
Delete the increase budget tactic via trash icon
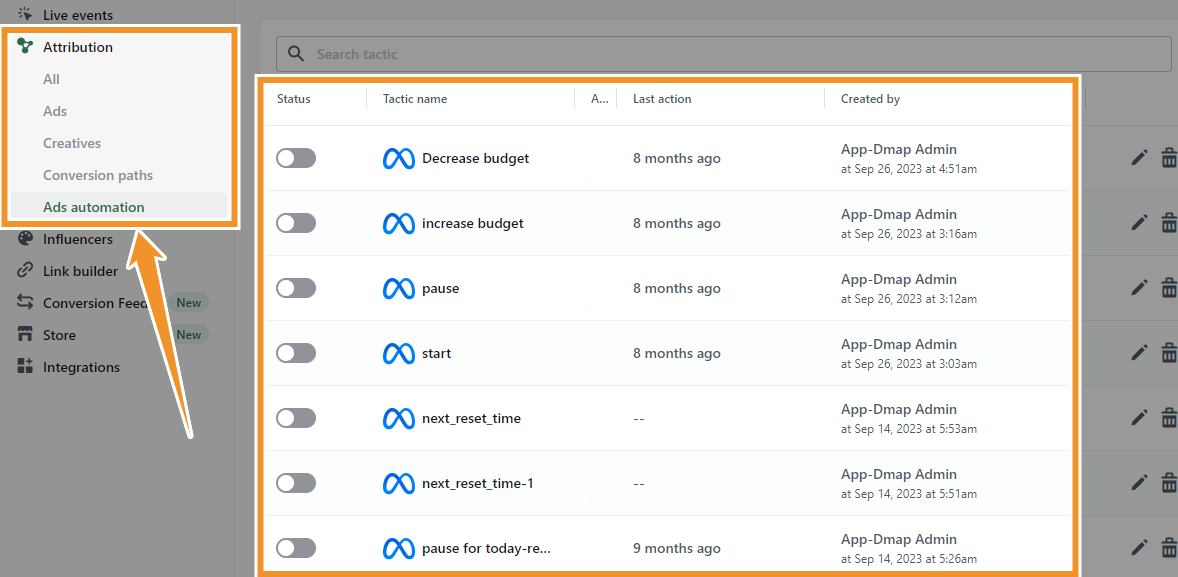(1168, 223)
